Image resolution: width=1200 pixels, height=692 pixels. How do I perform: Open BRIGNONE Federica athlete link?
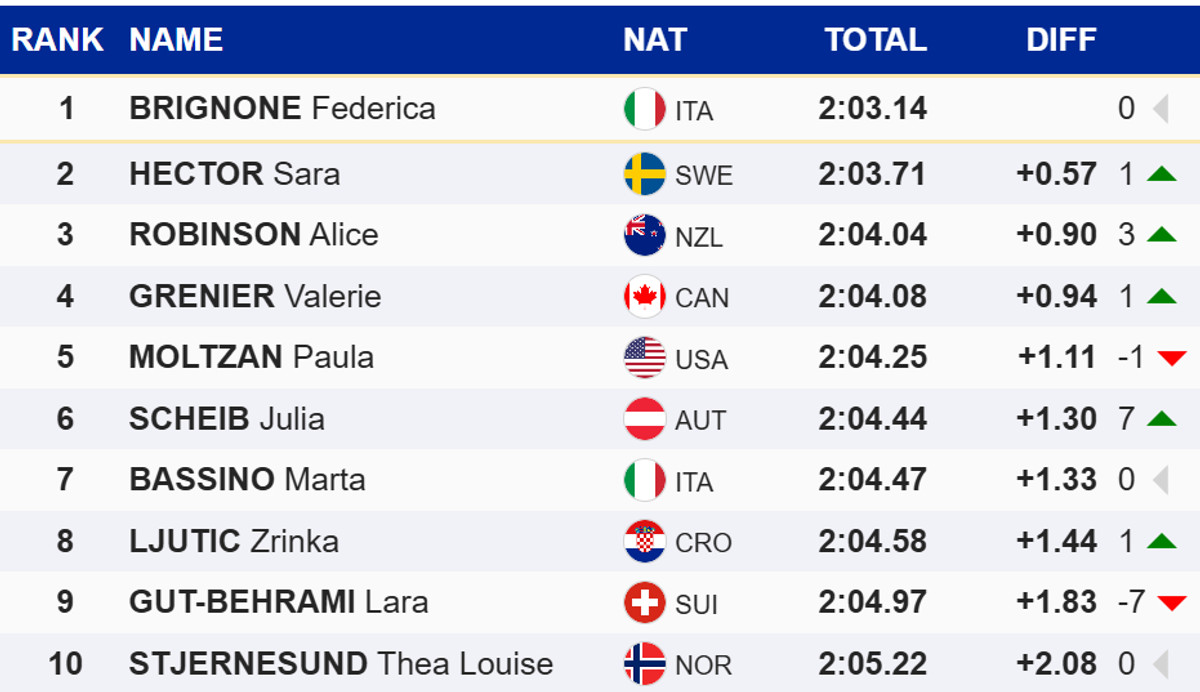282,108
